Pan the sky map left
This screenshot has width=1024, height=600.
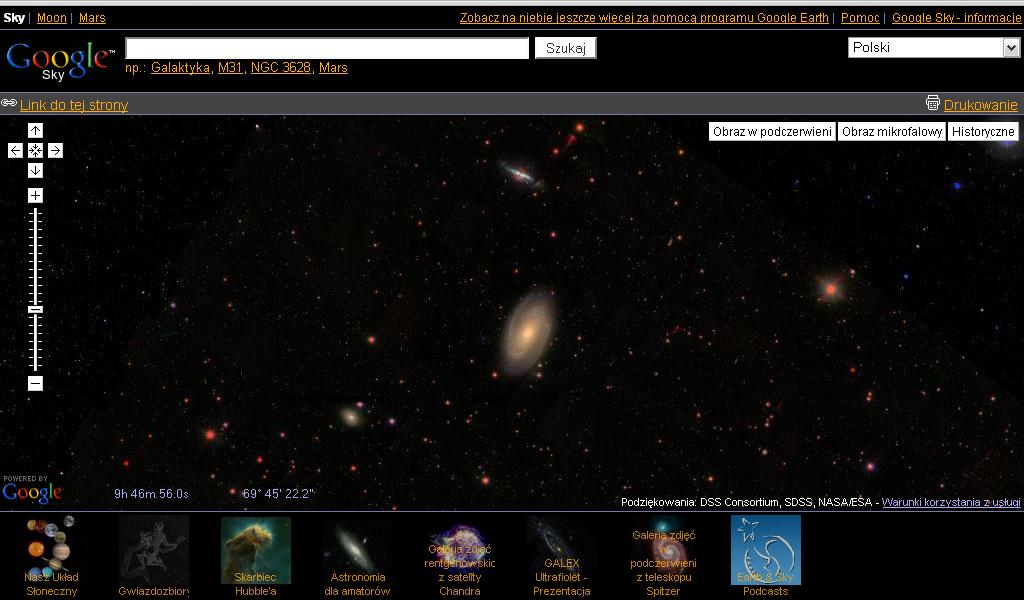click(15, 150)
